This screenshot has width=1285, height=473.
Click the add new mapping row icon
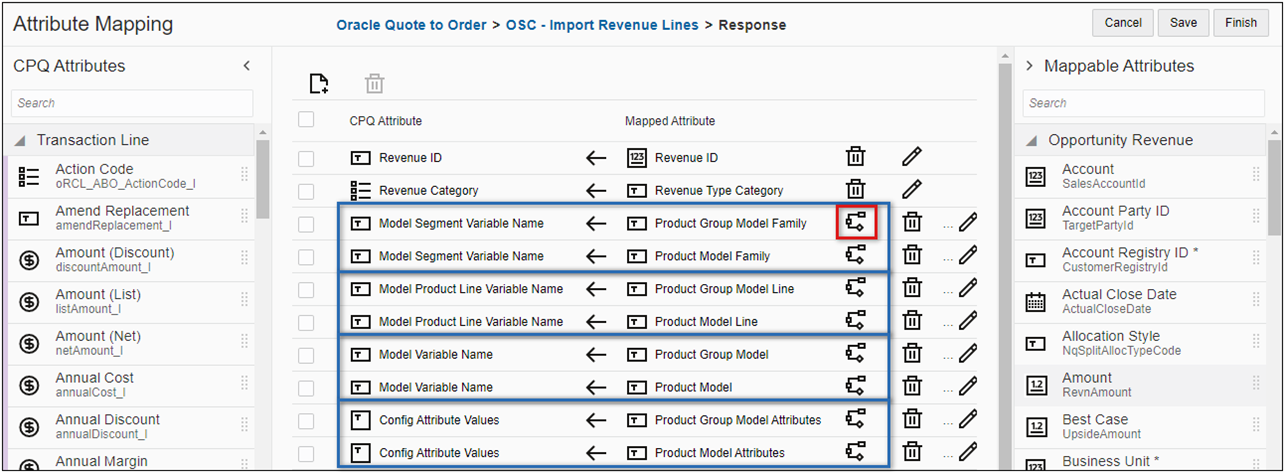click(x=319, y=84)
